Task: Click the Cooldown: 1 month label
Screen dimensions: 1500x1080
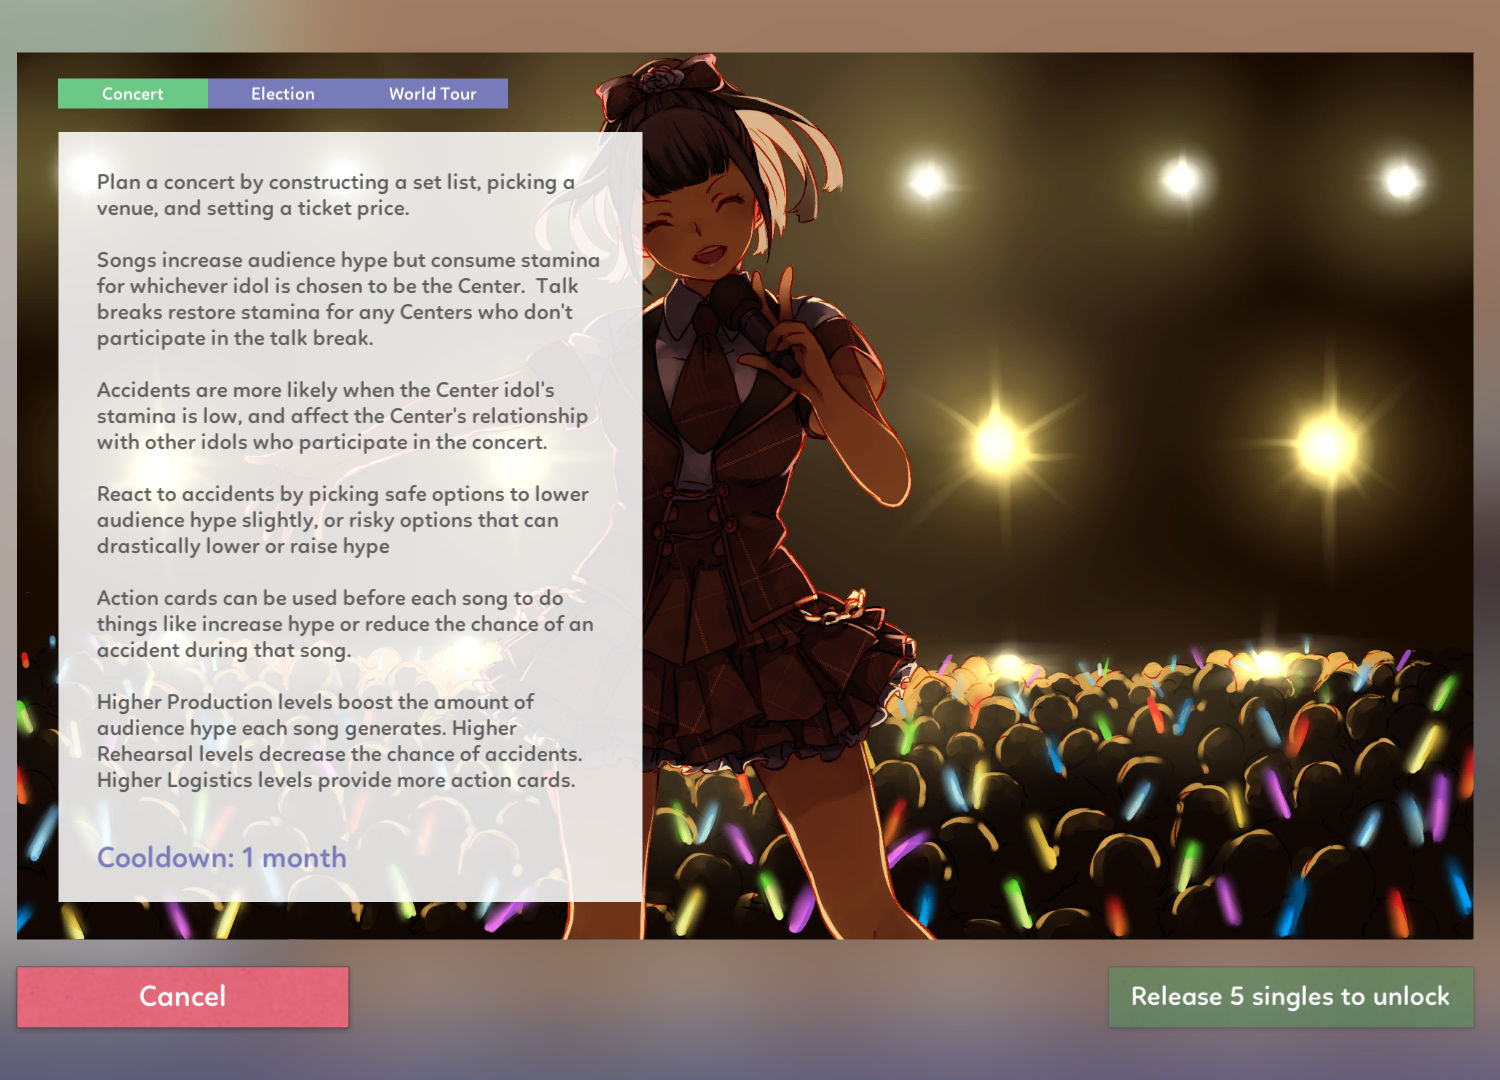Action: tap(222, 858)
